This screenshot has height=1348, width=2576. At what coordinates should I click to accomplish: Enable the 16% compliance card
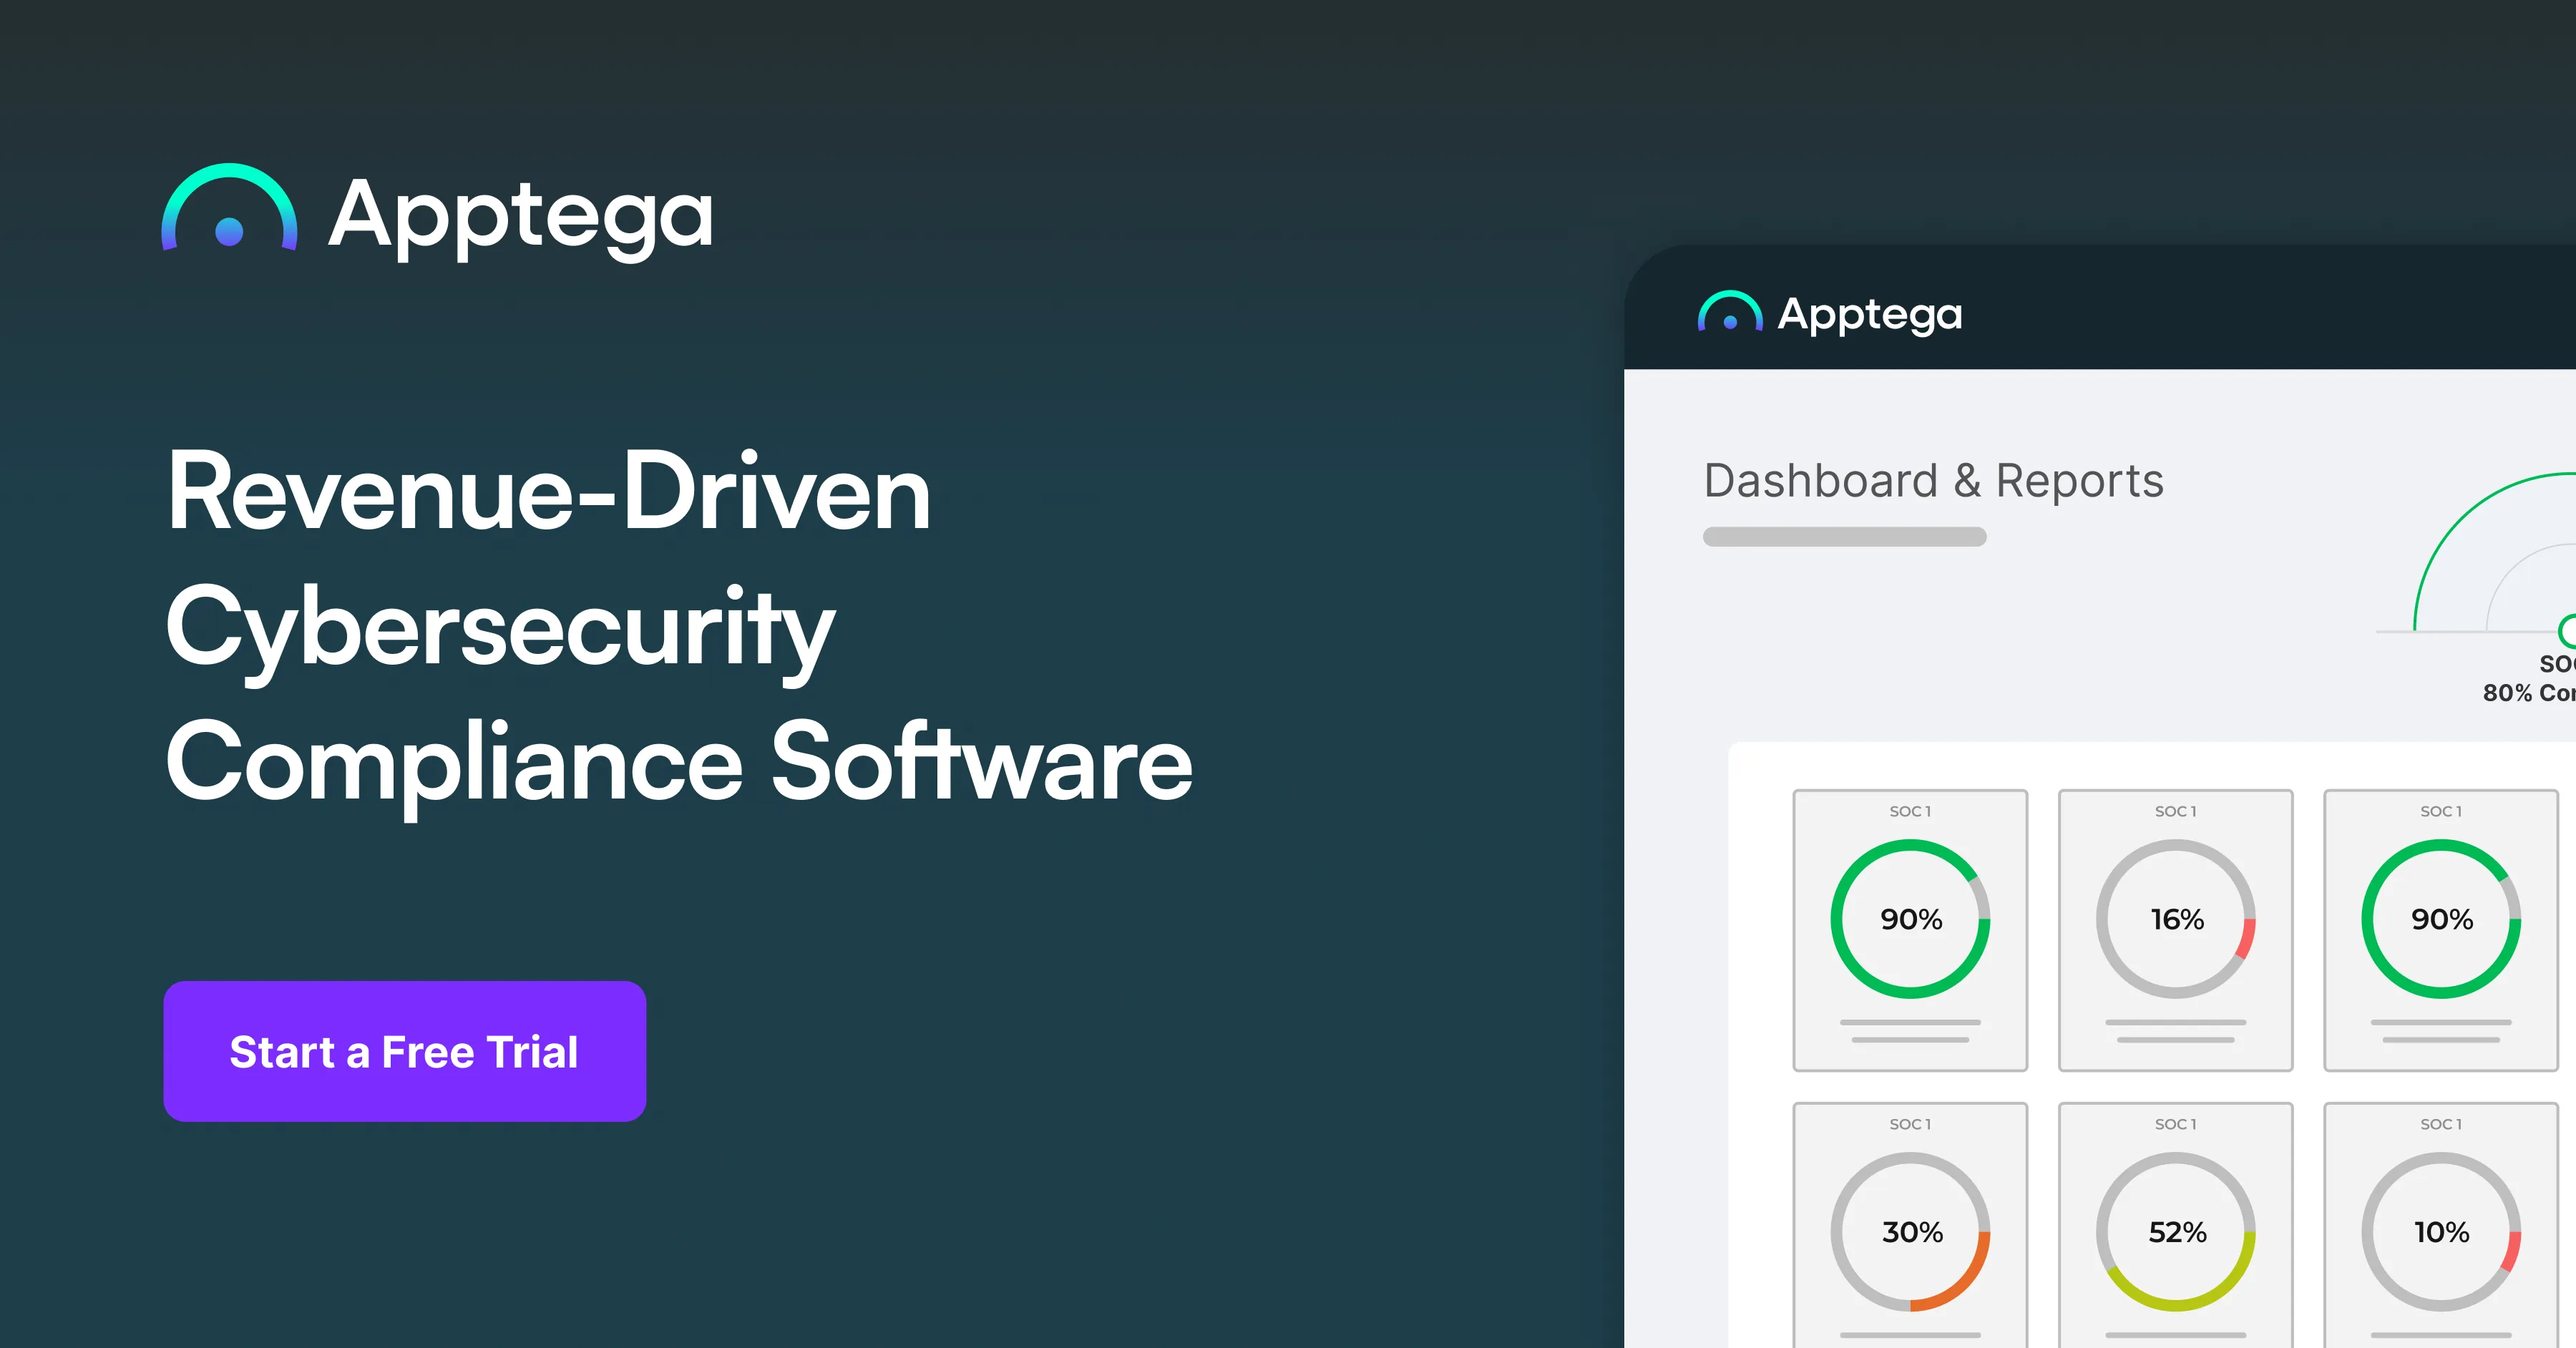(2176, 930)
